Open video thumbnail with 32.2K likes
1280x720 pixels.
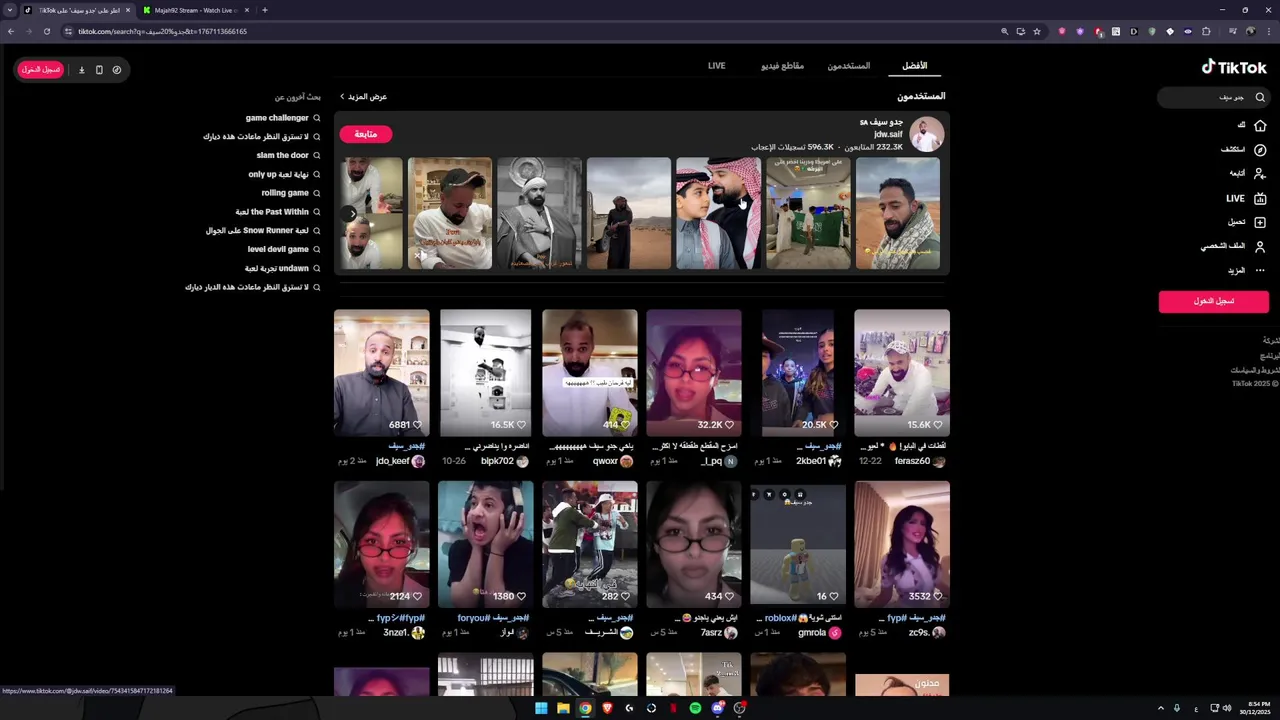click(x=693, y=373)
